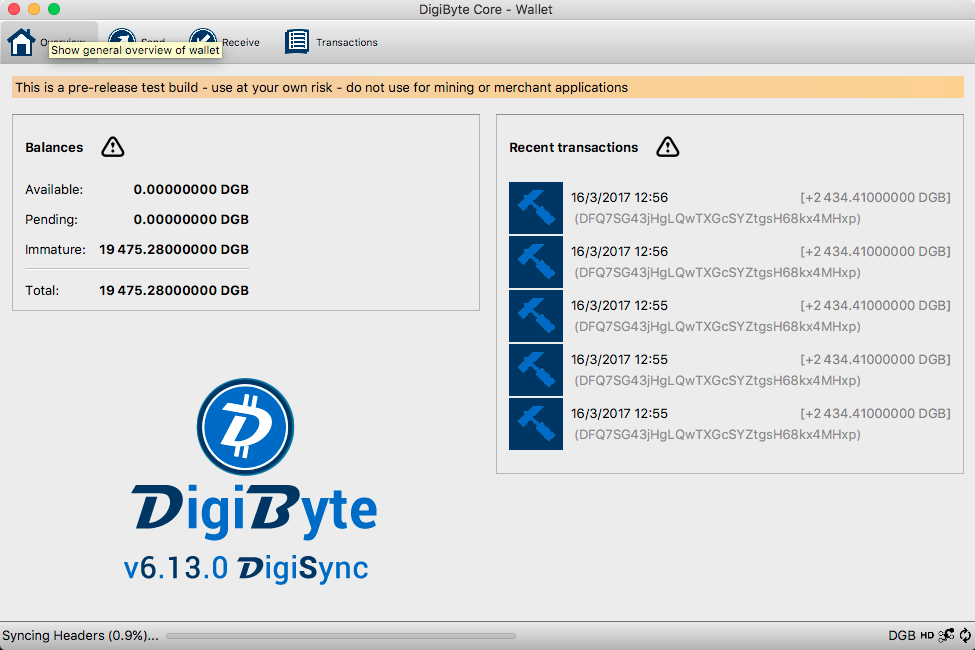Click the circular sync arrows icon
The height and width of the screenshot is (650, 975).
965,635
